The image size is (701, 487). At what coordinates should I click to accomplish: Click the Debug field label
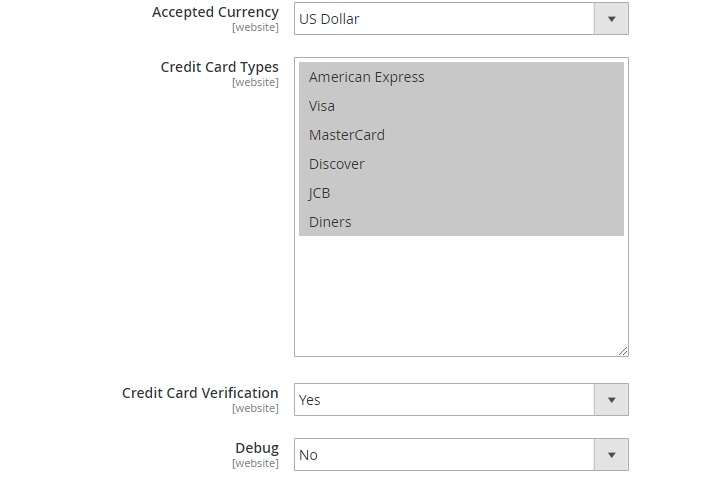(257, 448)
